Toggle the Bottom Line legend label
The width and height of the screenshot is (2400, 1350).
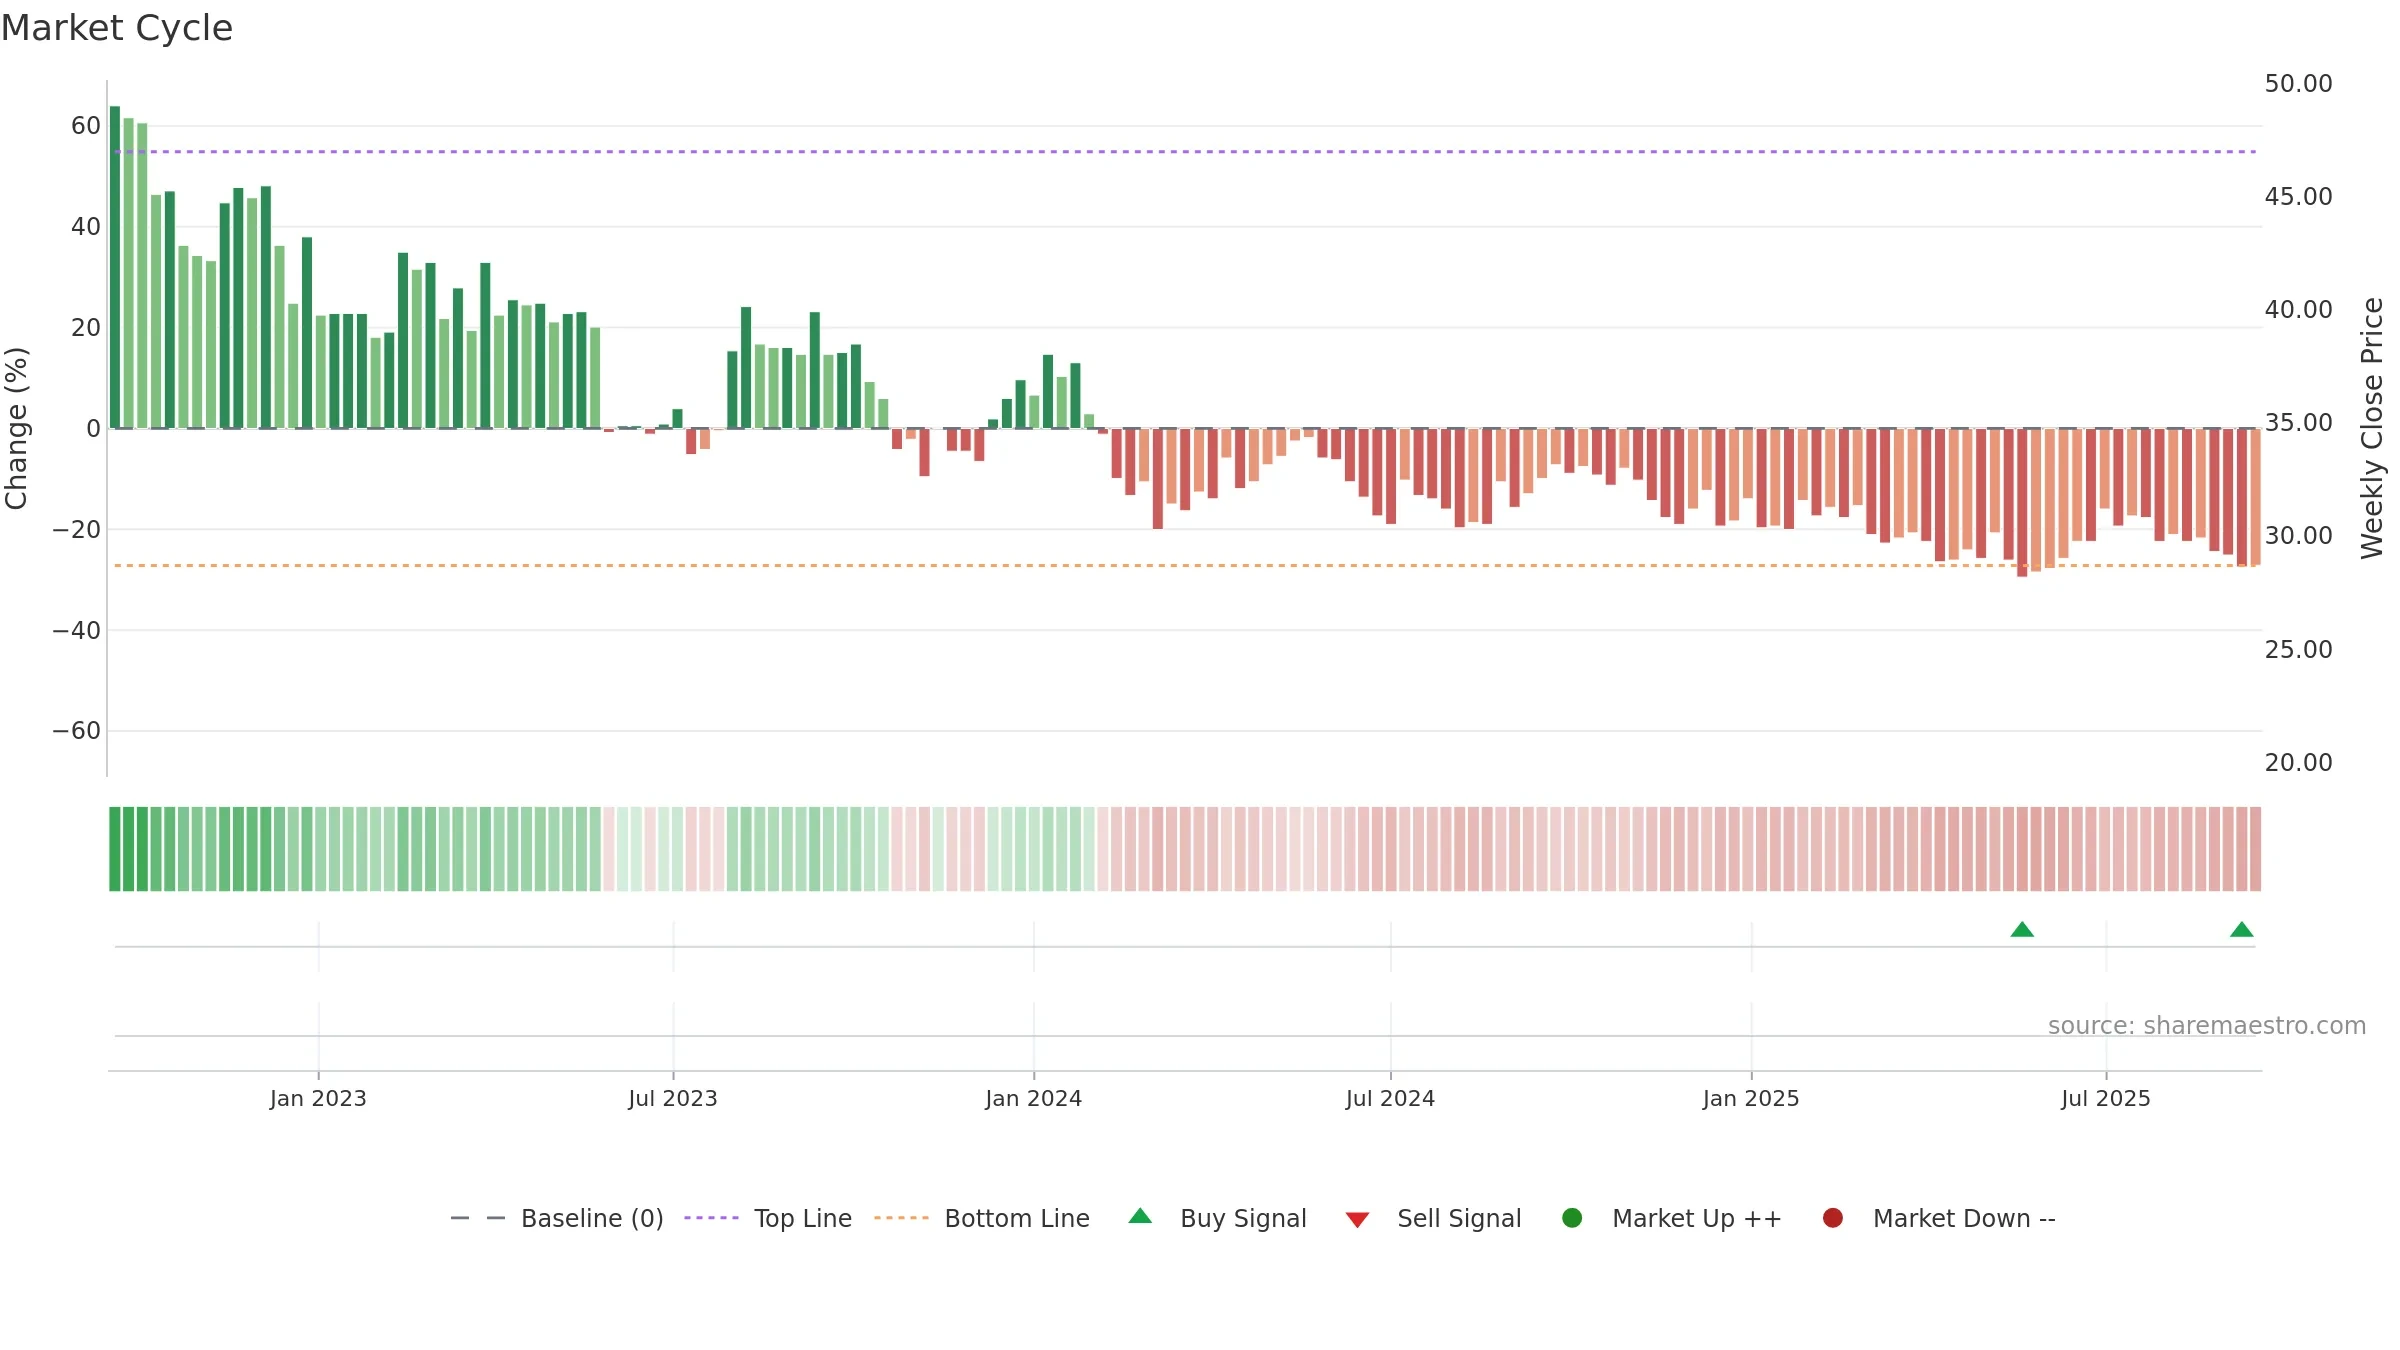tap(1017, 1219)
